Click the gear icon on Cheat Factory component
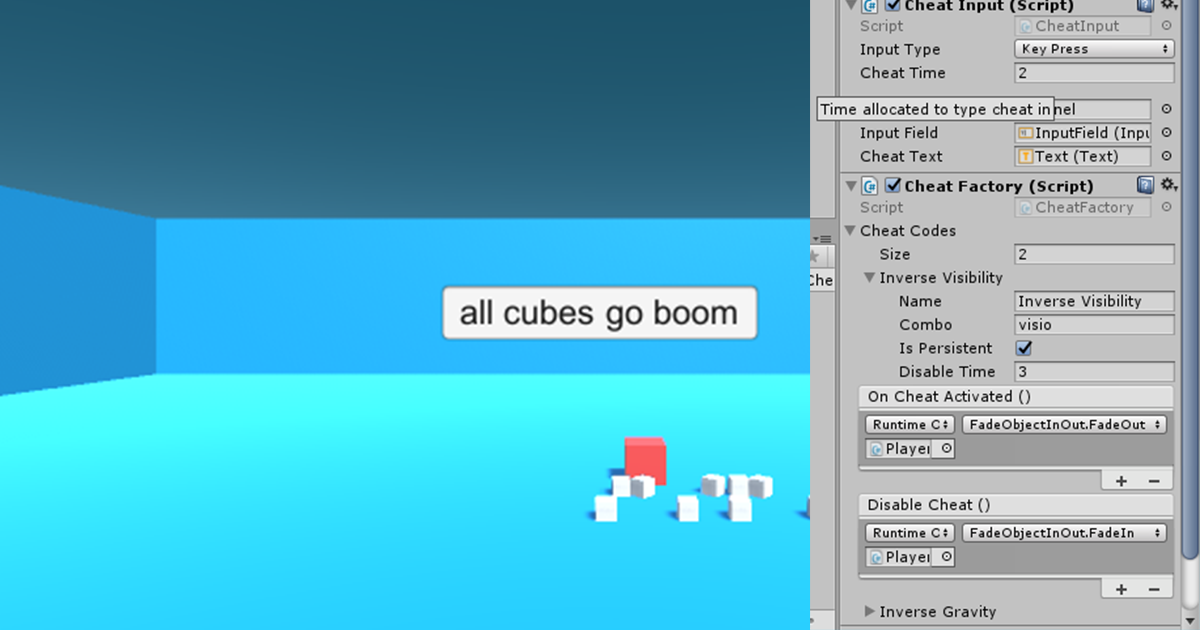The height and width of the screenshot is (630, 1200). 1168,184
